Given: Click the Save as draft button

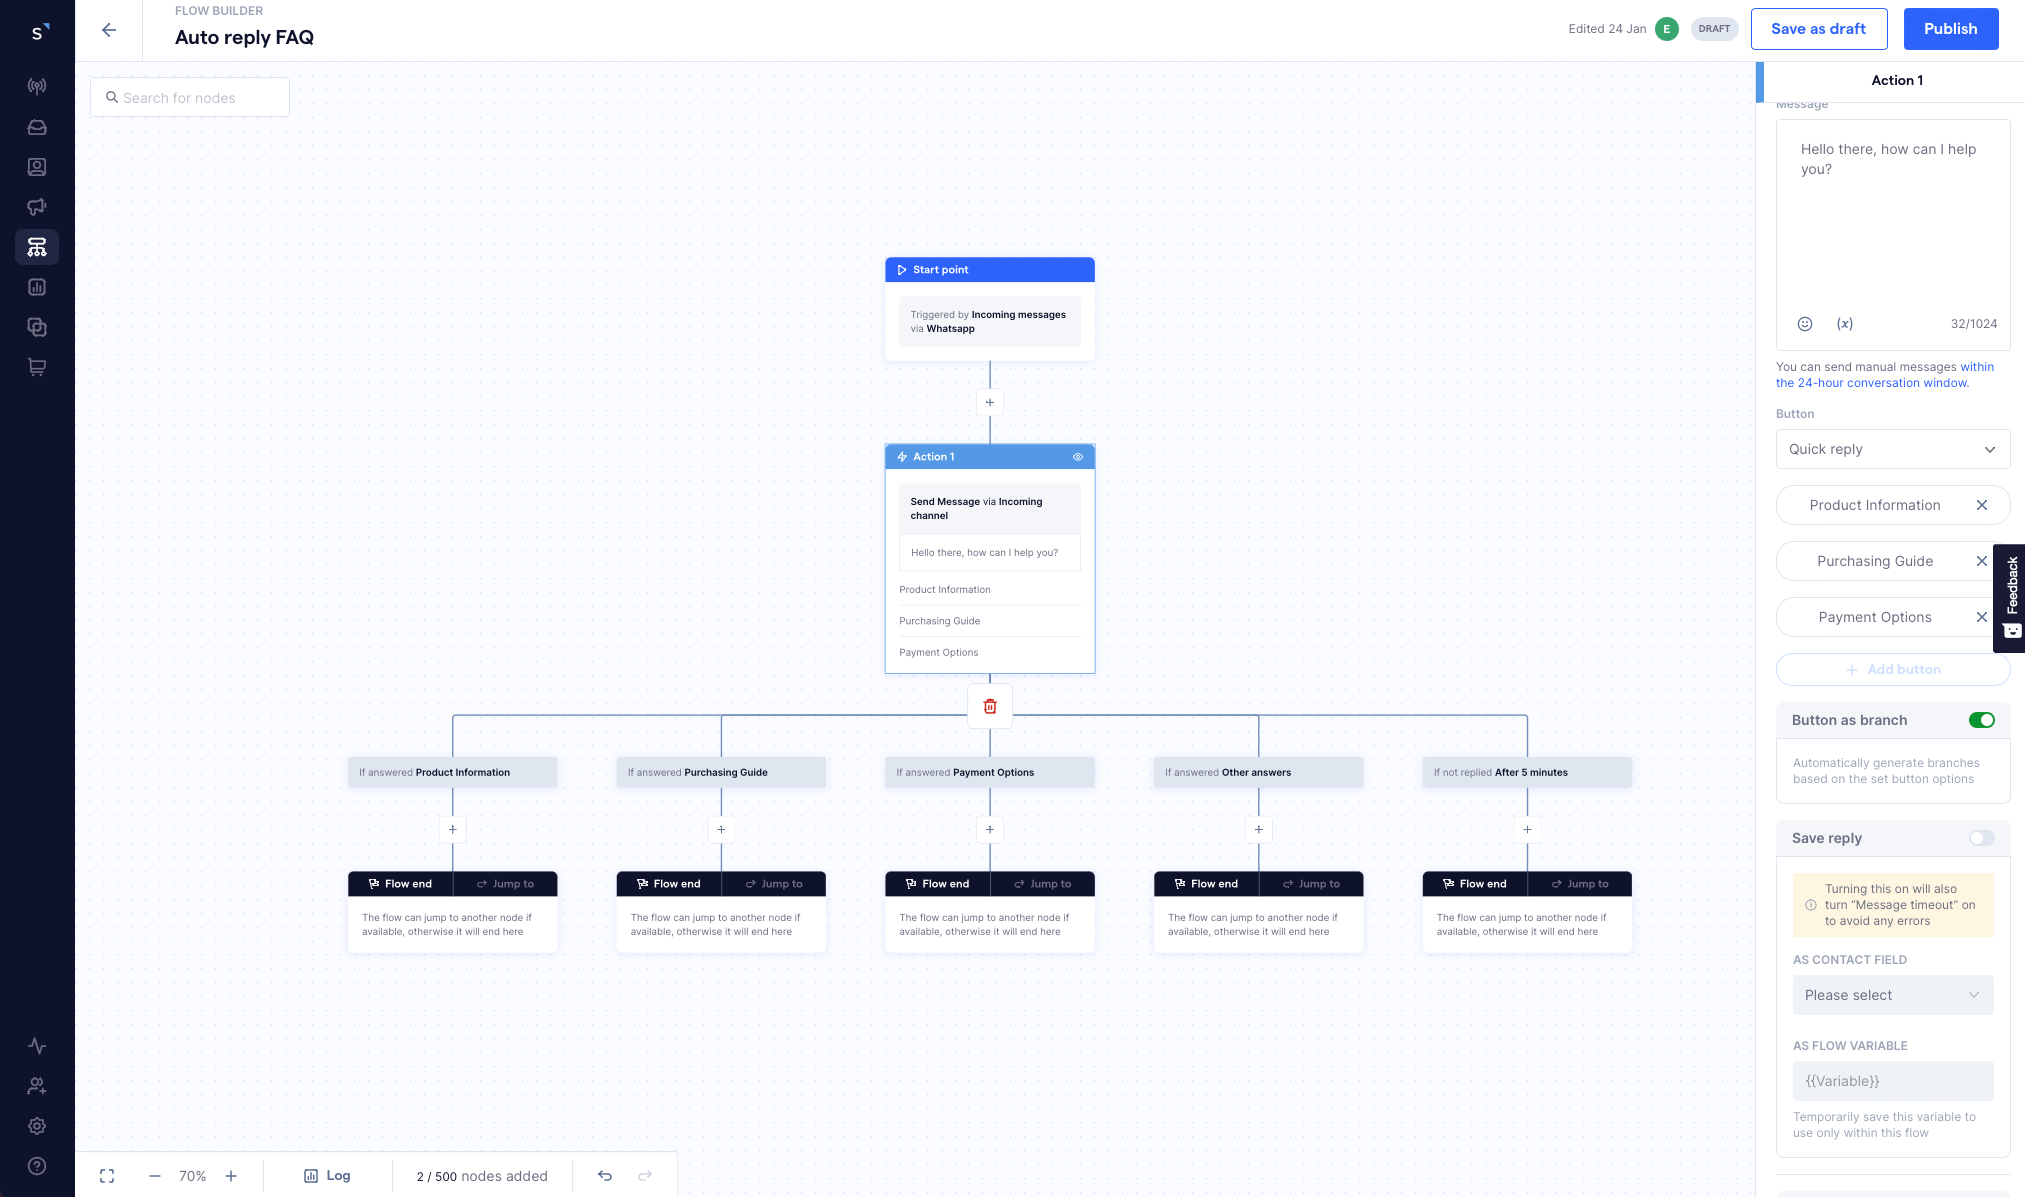Looking at the screenshot, I should (x=1818, y=28).
